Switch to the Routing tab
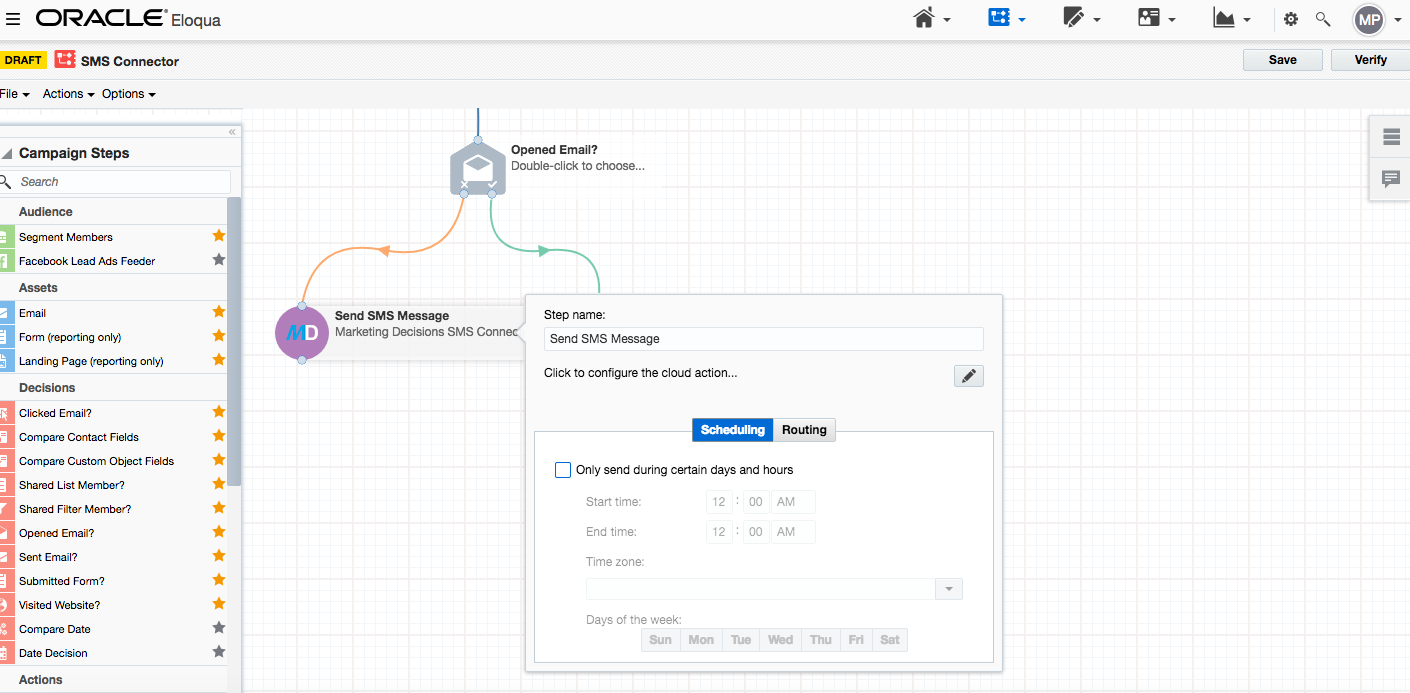 click(804, 430)
